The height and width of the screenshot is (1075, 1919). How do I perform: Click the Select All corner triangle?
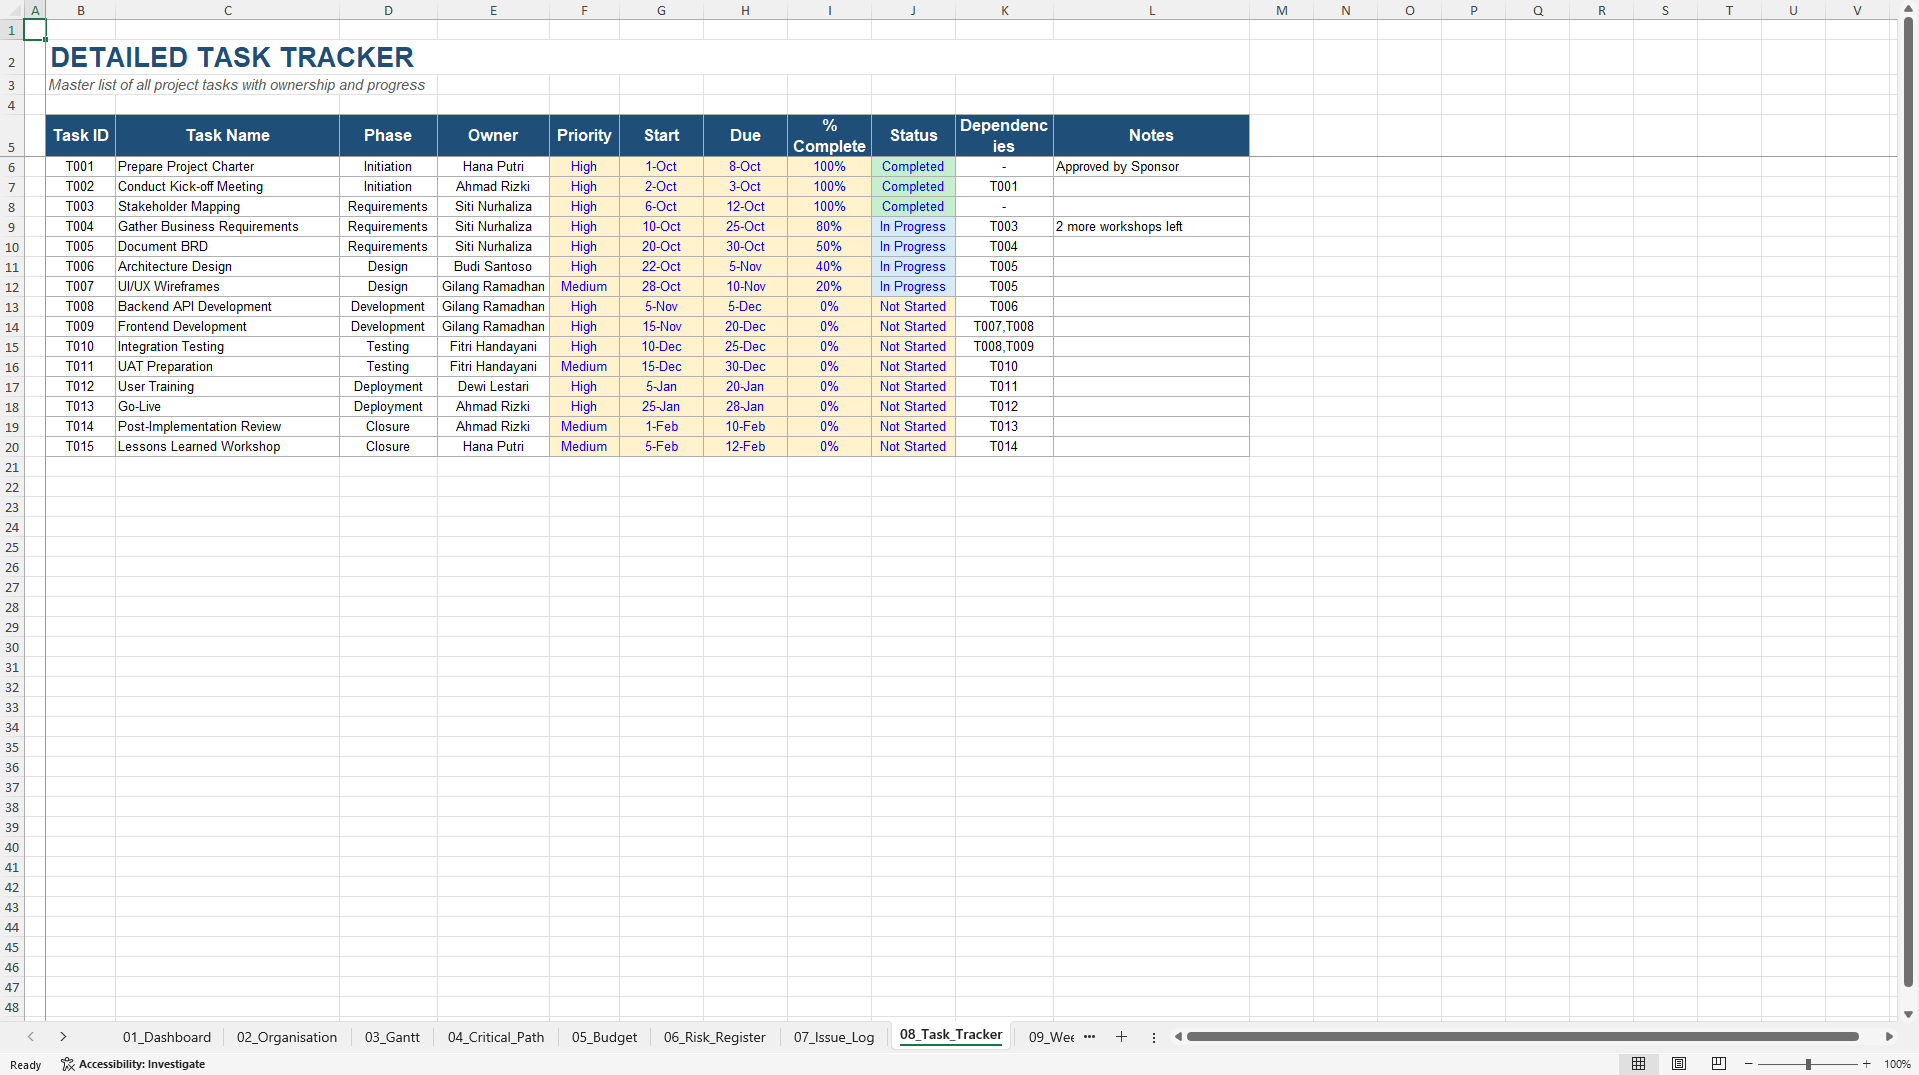click(x=12, y=10)
